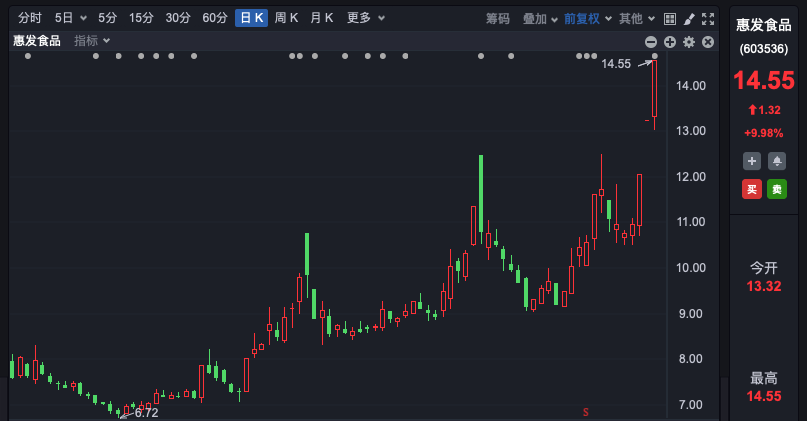Expand the 指标 indicators dropdown

(92, 40)
